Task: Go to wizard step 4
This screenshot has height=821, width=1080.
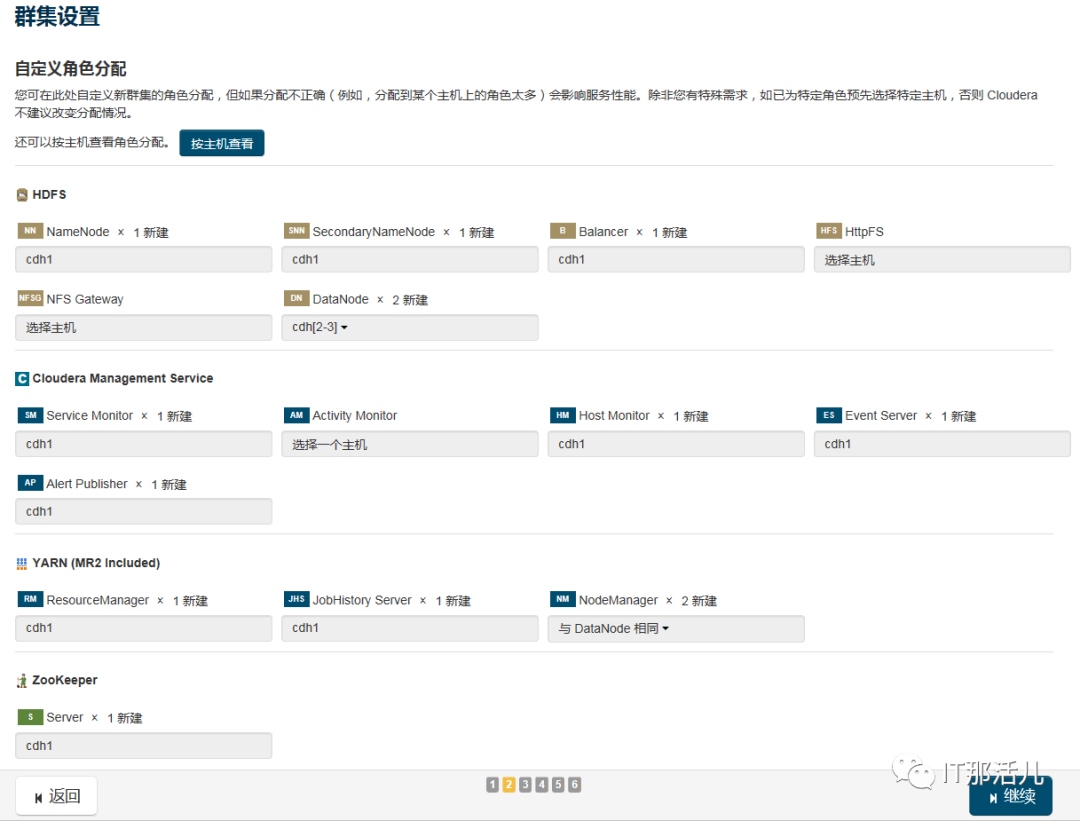Action: point(542,784)
